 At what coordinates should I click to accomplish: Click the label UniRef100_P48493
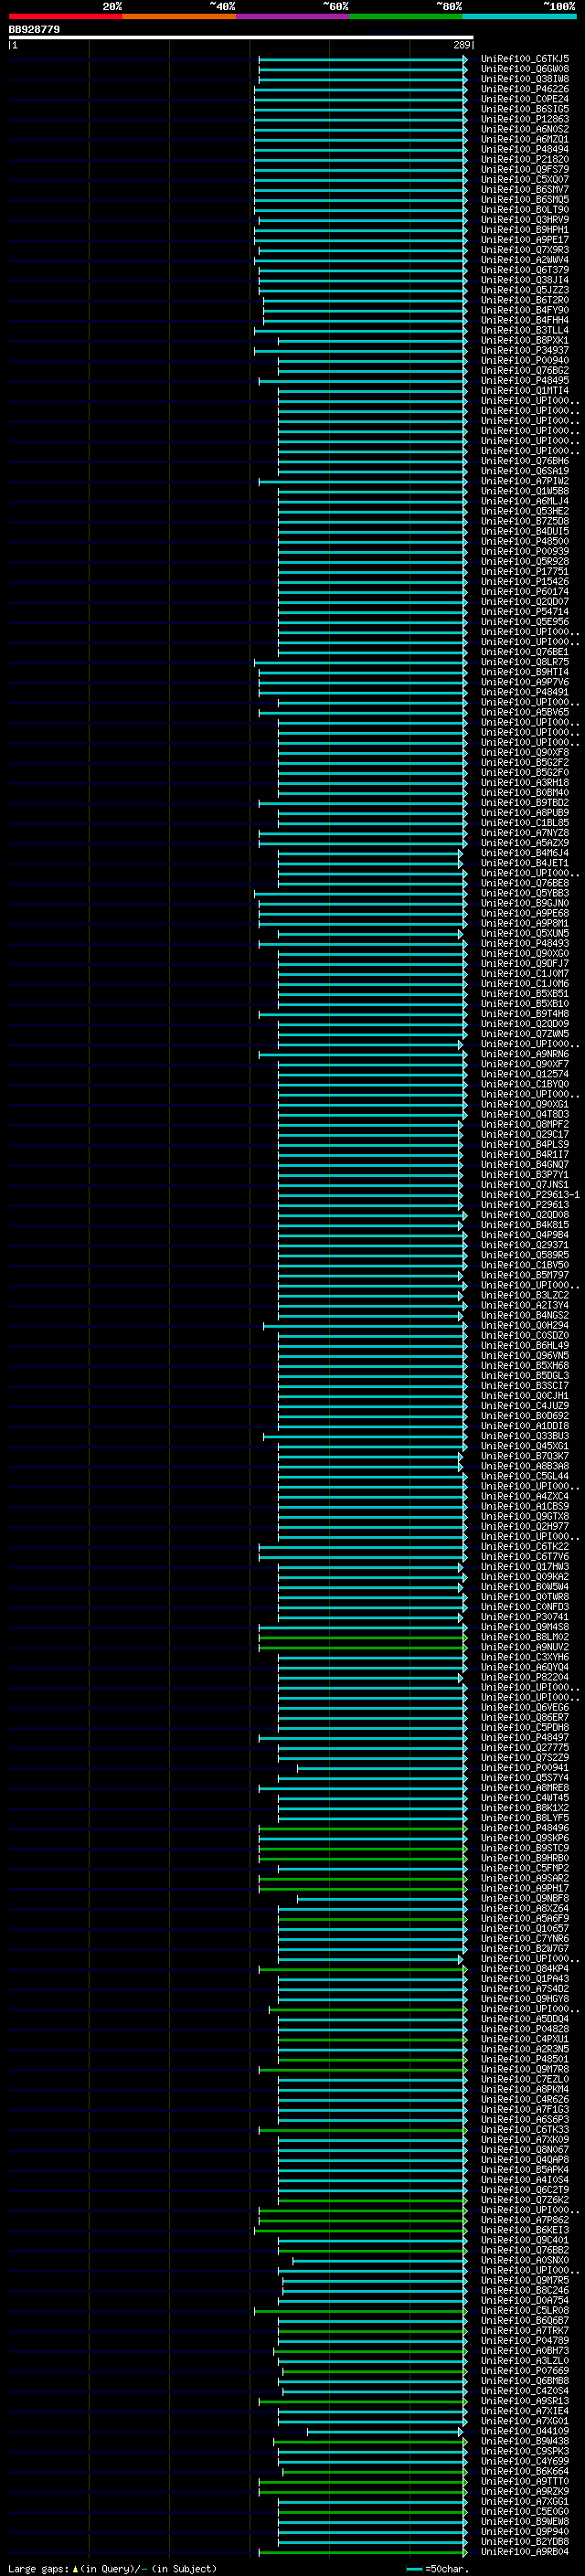(525, 943)
